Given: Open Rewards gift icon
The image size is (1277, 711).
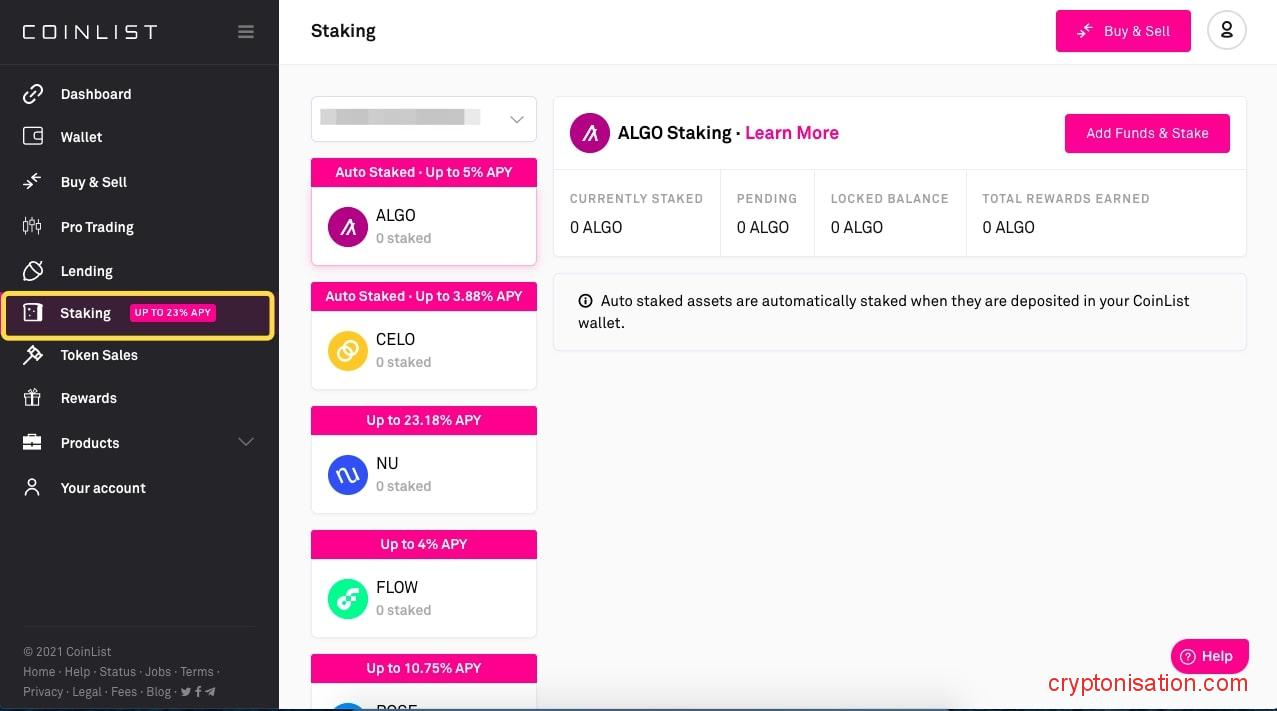Looking at the screenshot, I should click(33, 398).
